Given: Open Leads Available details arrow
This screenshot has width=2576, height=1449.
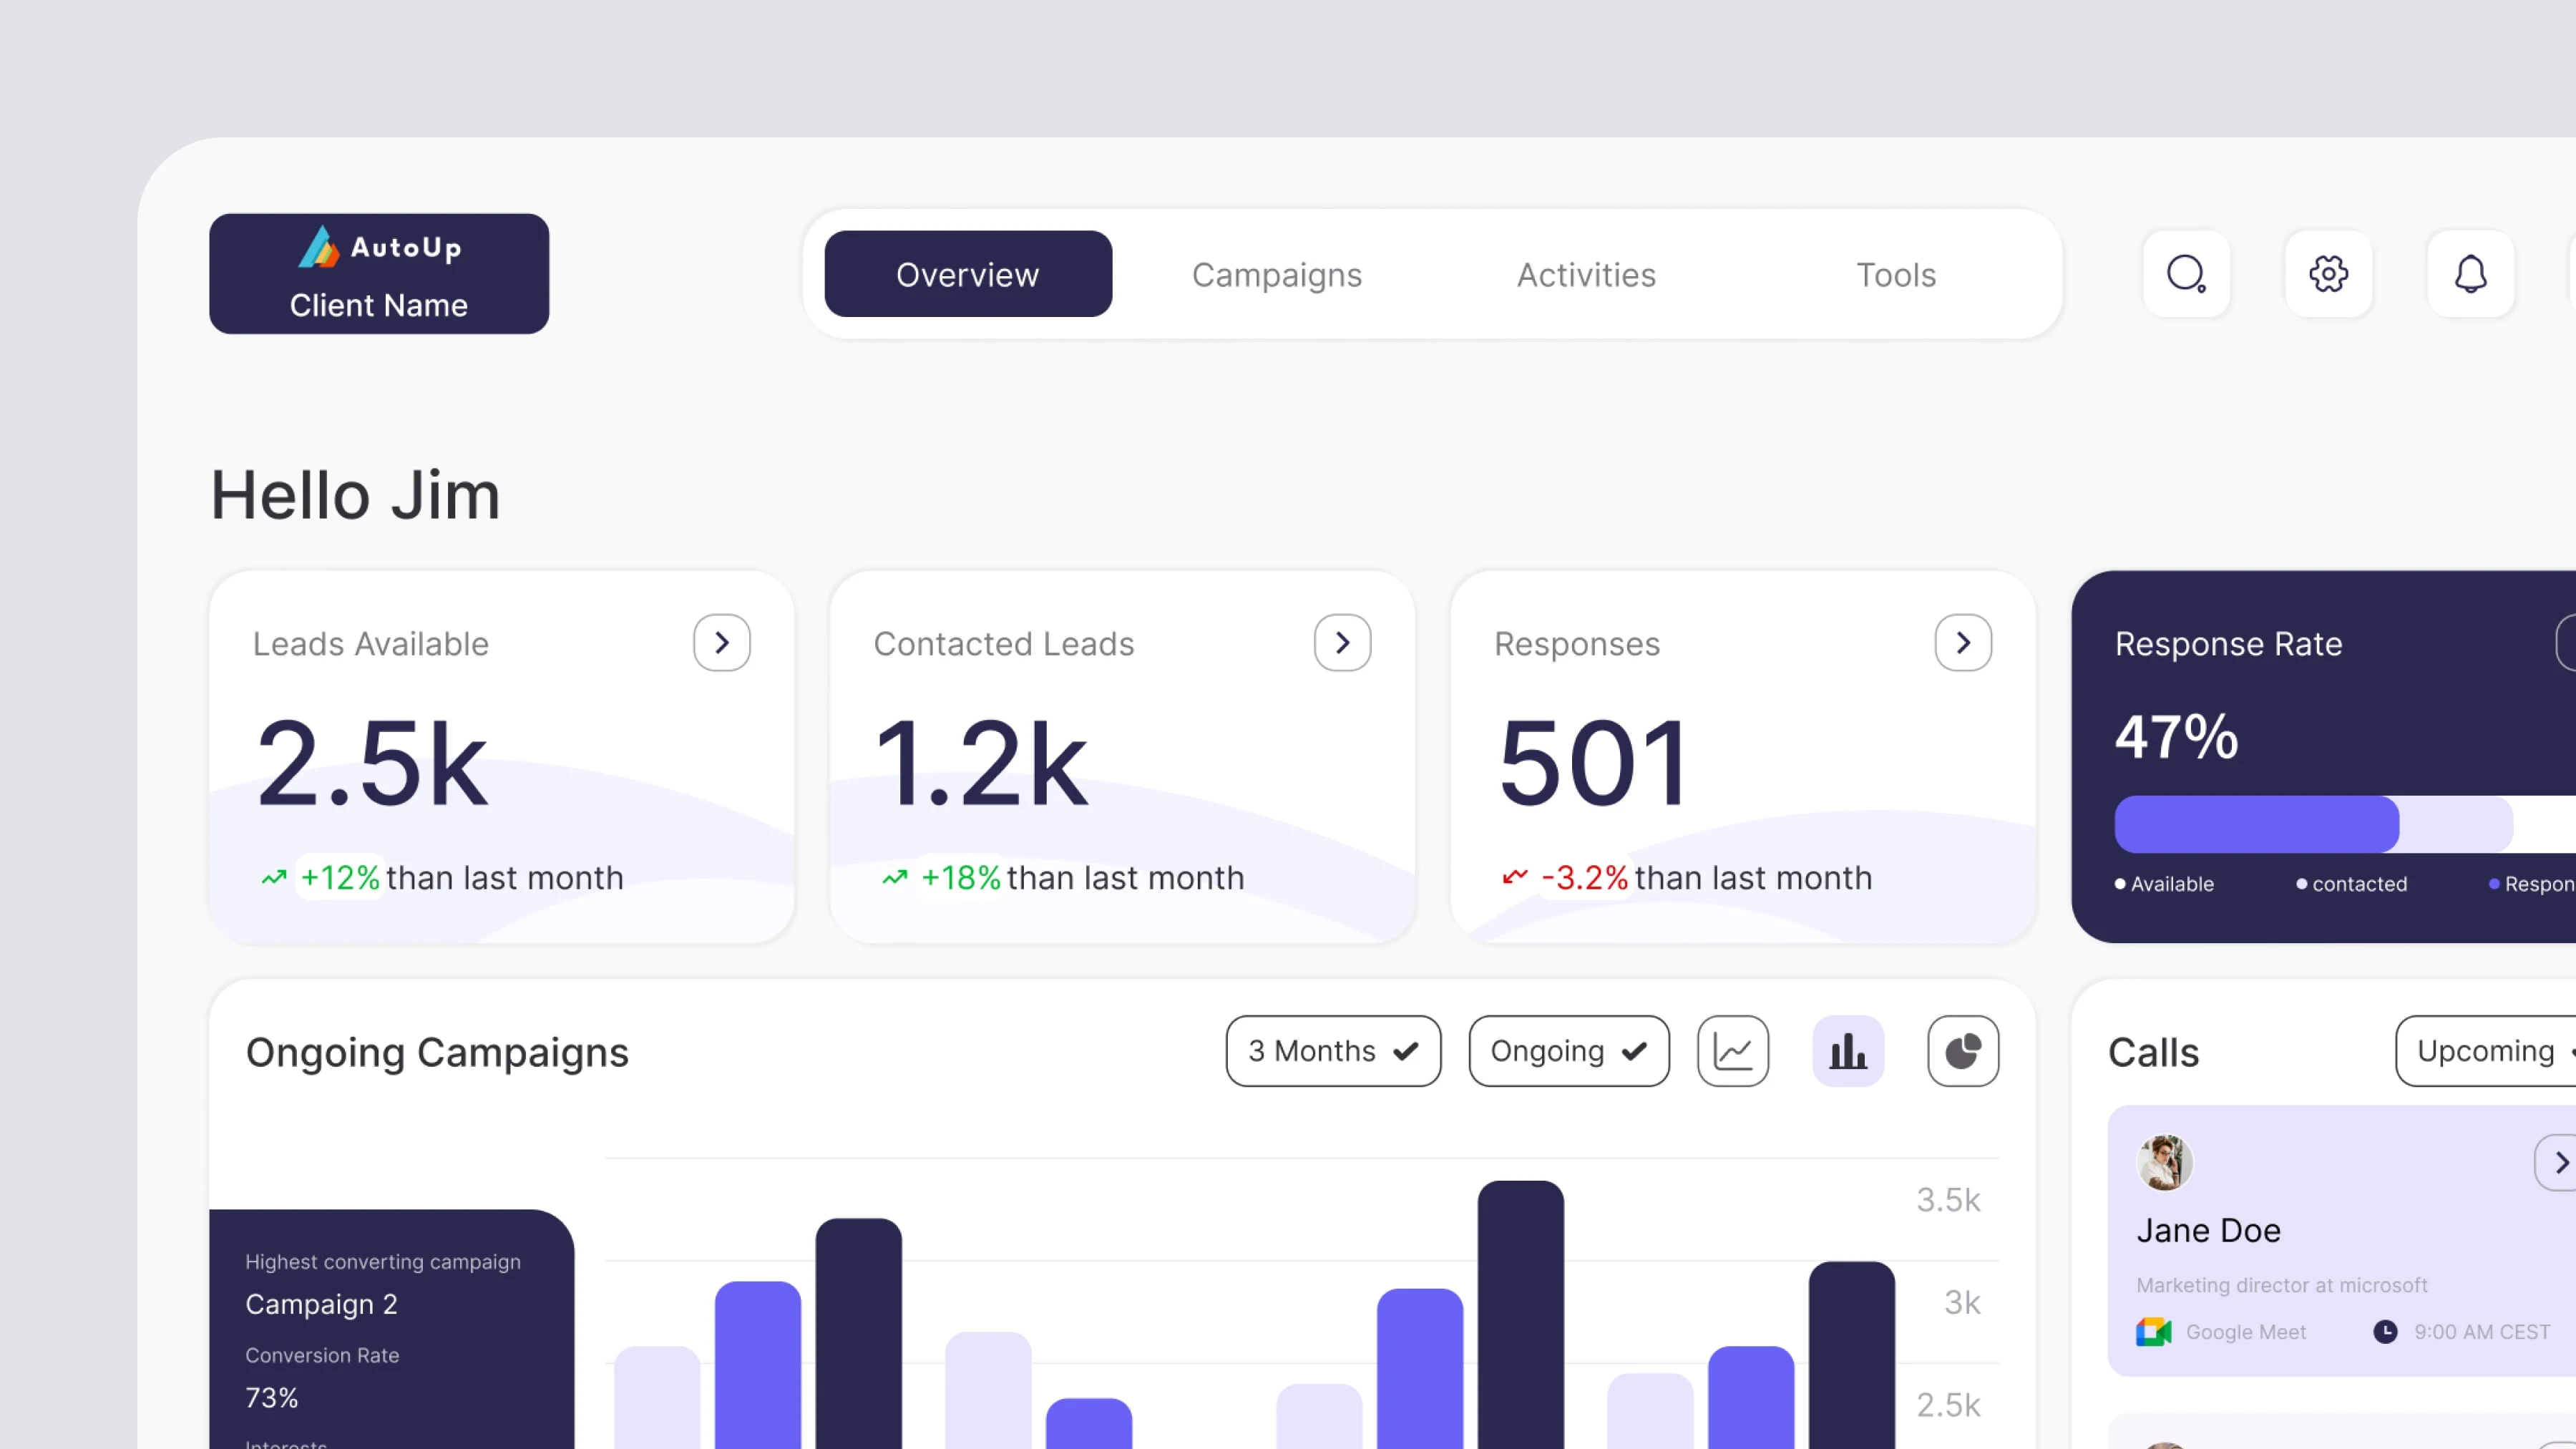Looking at the screenshot, I should [x=722, y=643].
